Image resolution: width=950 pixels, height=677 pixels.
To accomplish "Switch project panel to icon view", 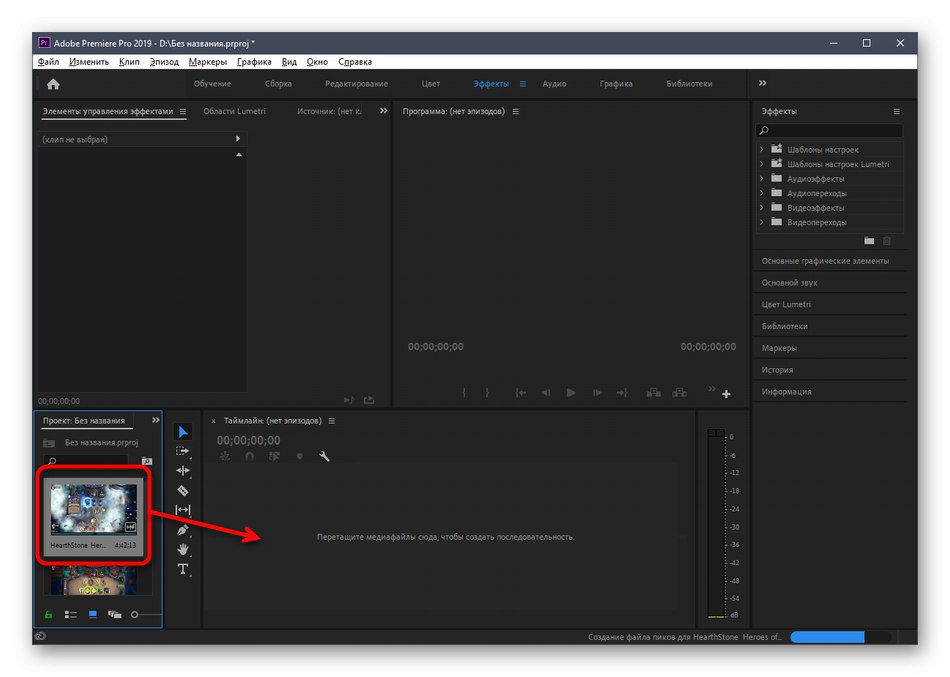I will point(93,614).
